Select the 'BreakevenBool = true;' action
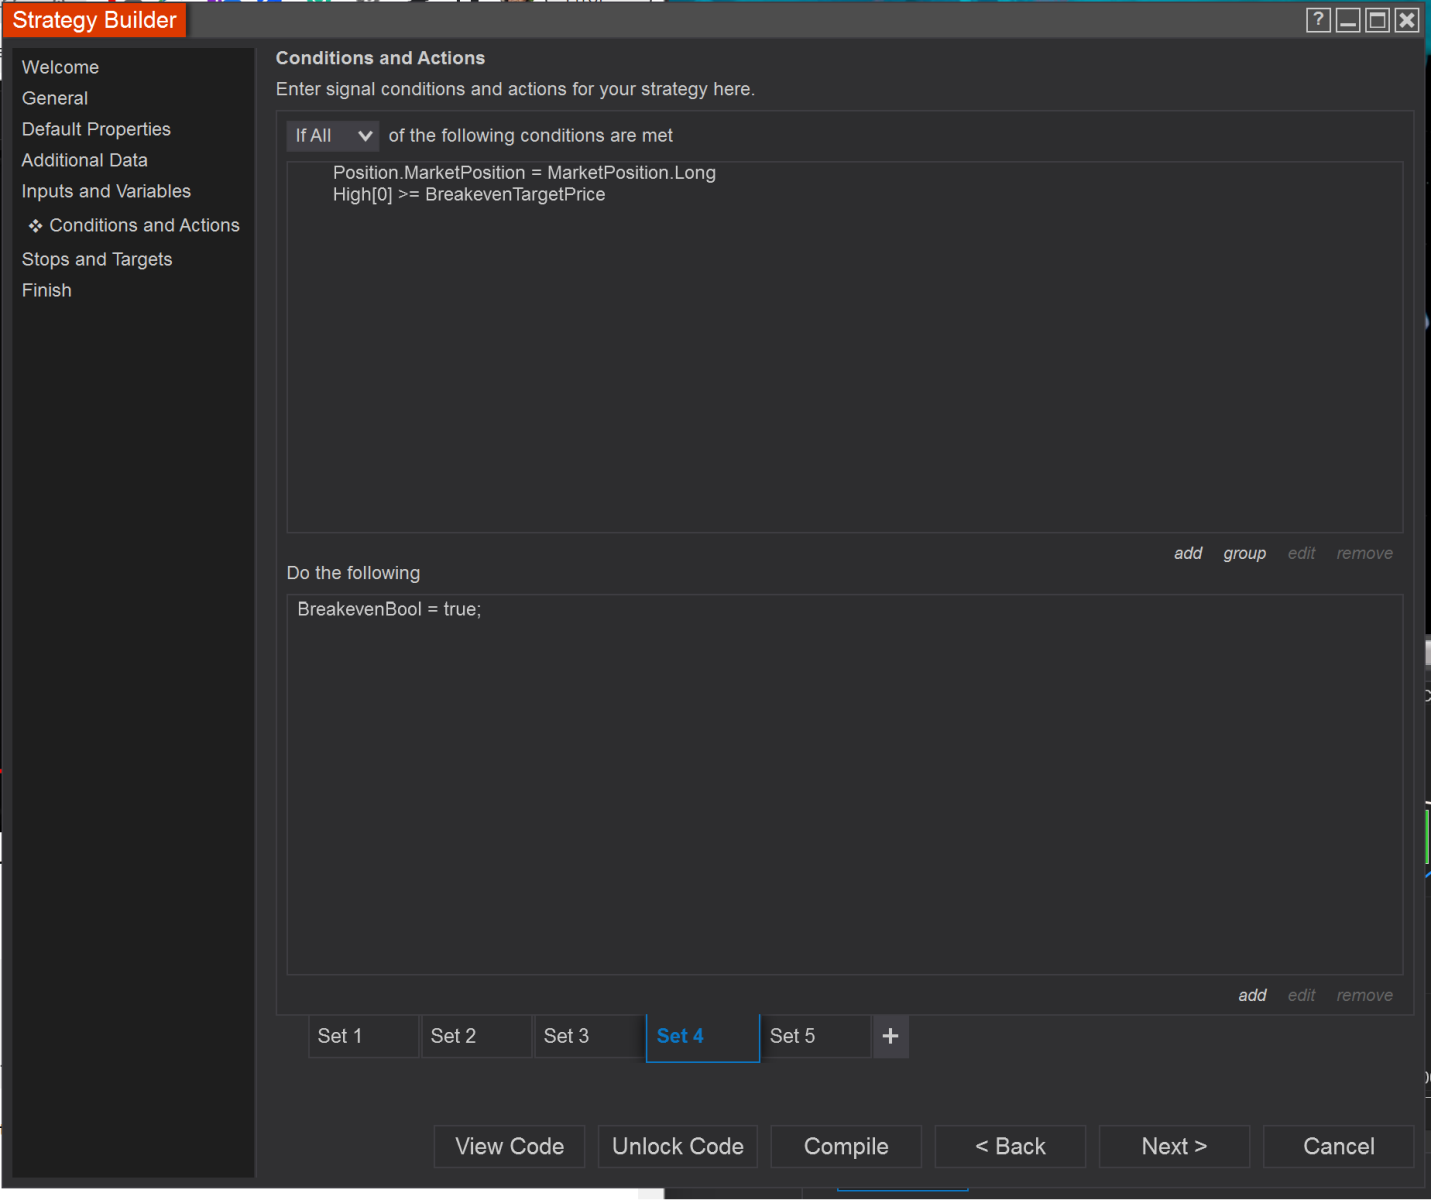The image size is (1431, 1200). tap(389, 609)
